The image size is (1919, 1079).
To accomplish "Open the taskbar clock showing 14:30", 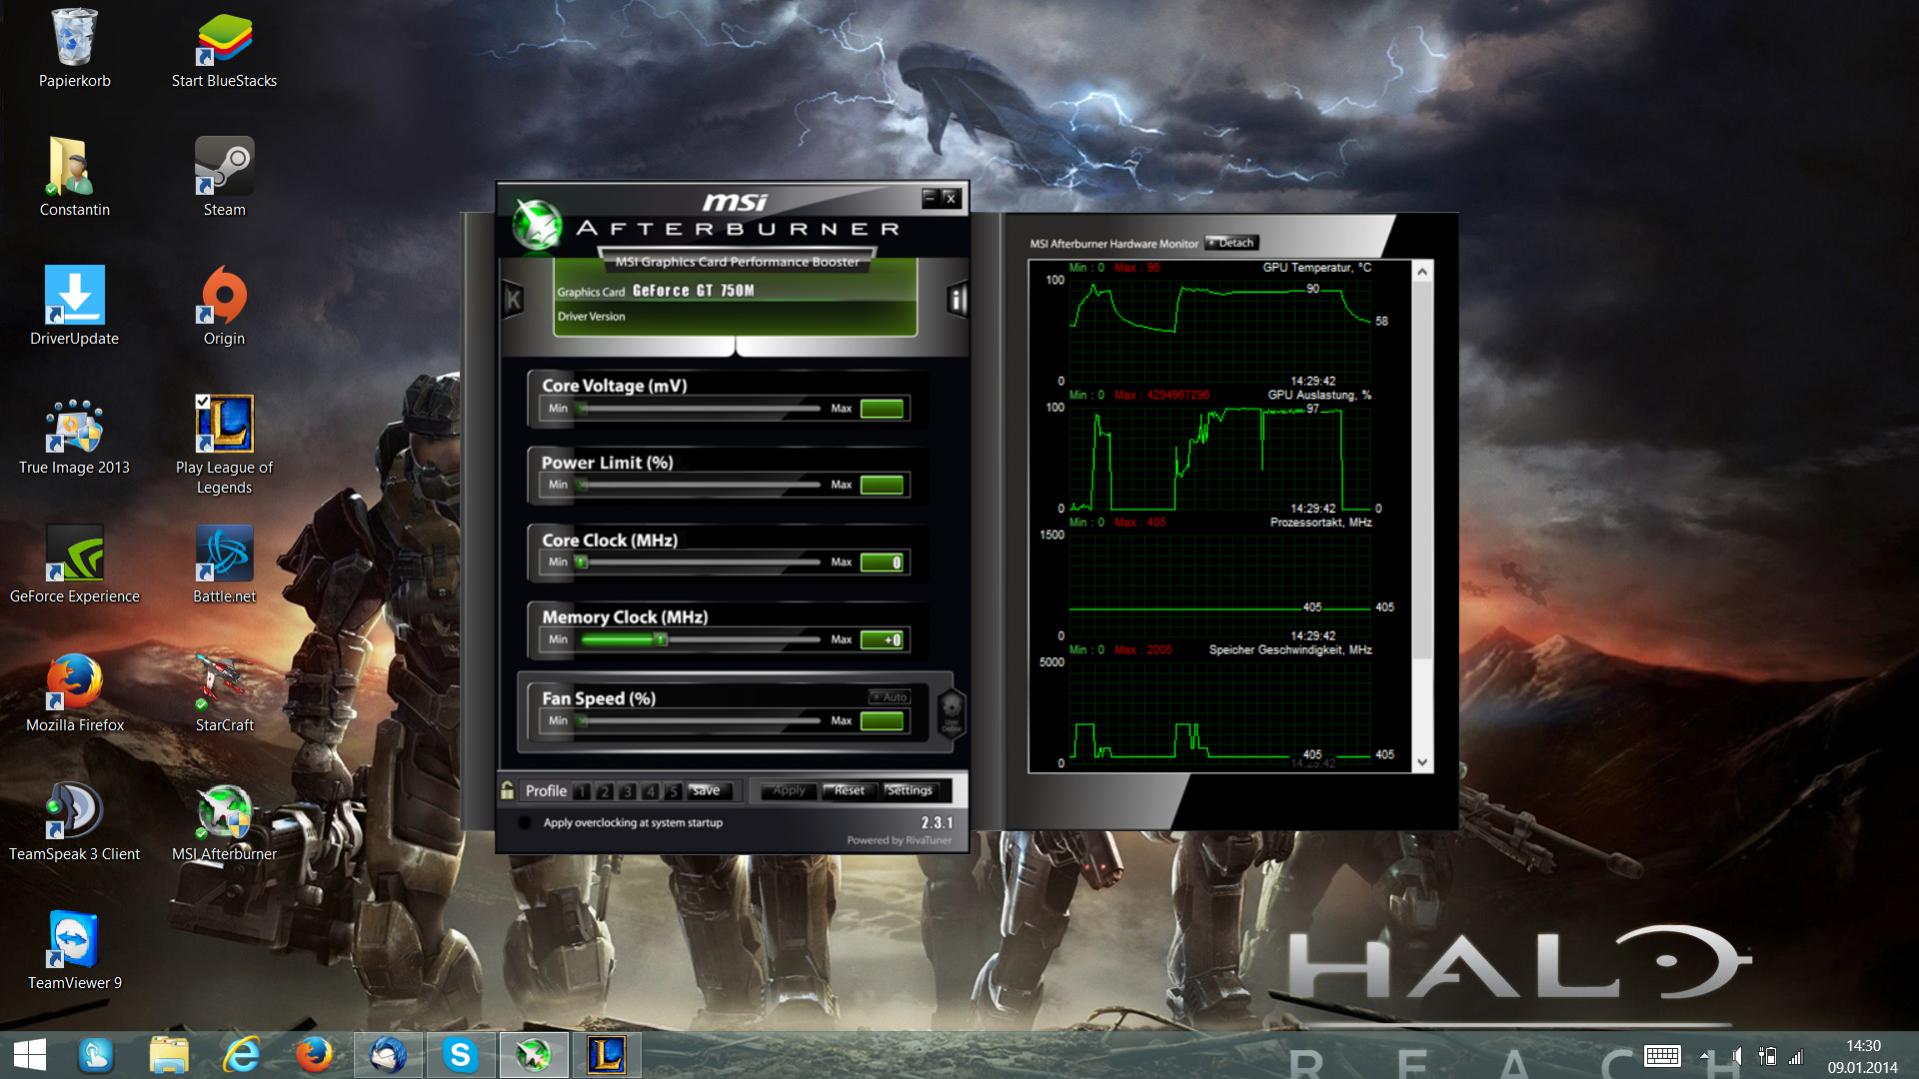I will (1863, 1056).
